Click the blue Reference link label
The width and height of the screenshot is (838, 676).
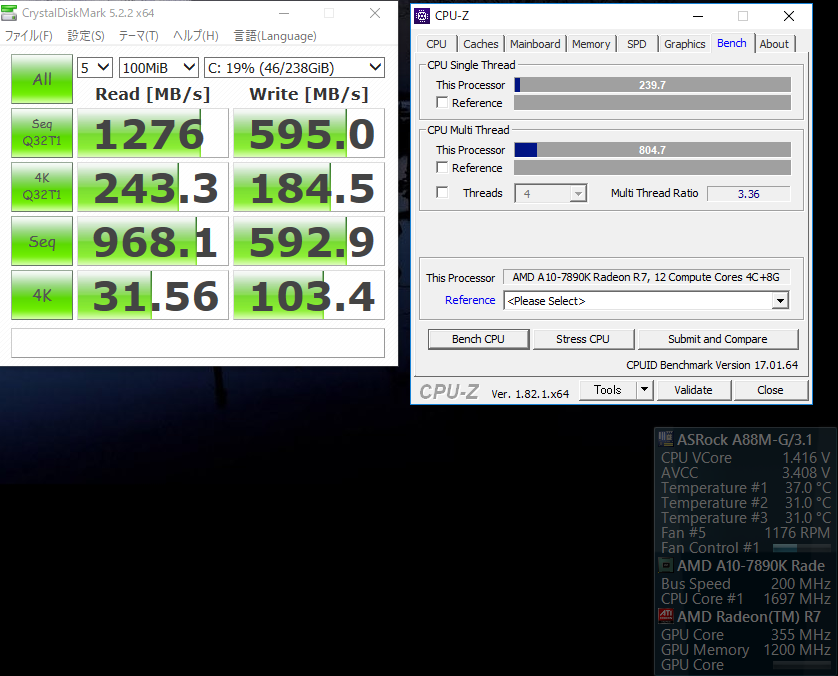coord(470,300)
